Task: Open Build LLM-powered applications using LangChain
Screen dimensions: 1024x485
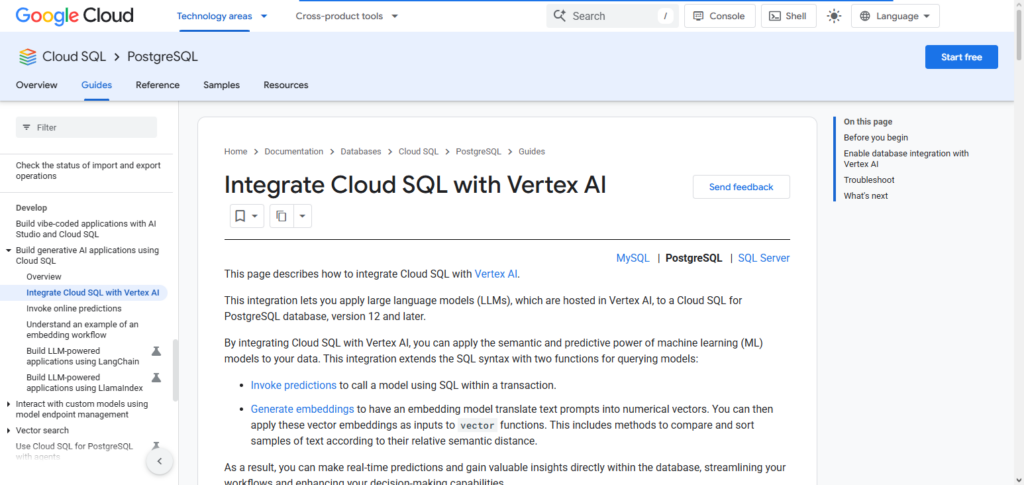Action: pos(82,356)
